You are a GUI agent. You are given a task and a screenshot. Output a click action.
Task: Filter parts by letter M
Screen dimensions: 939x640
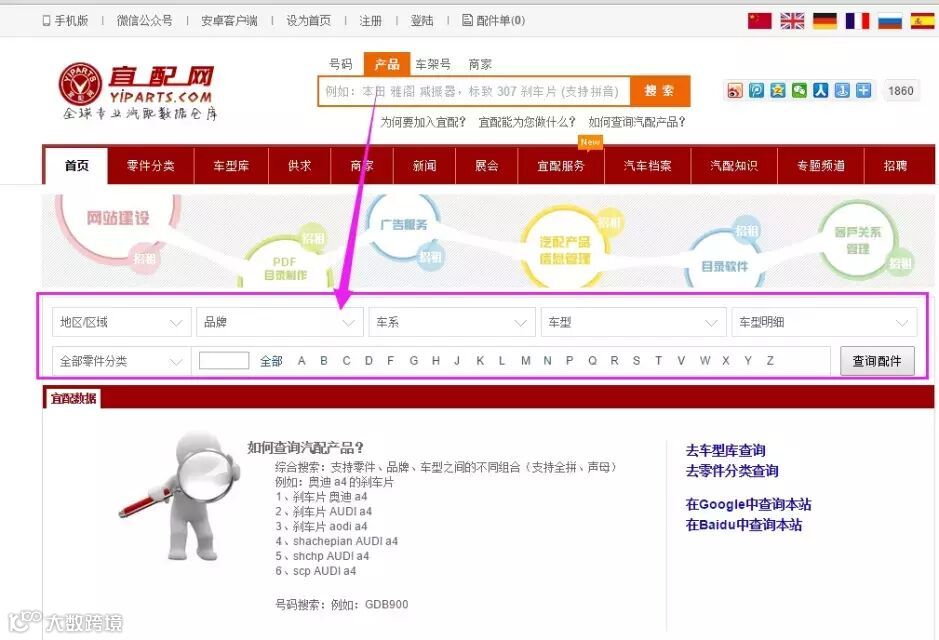(526, 361)
